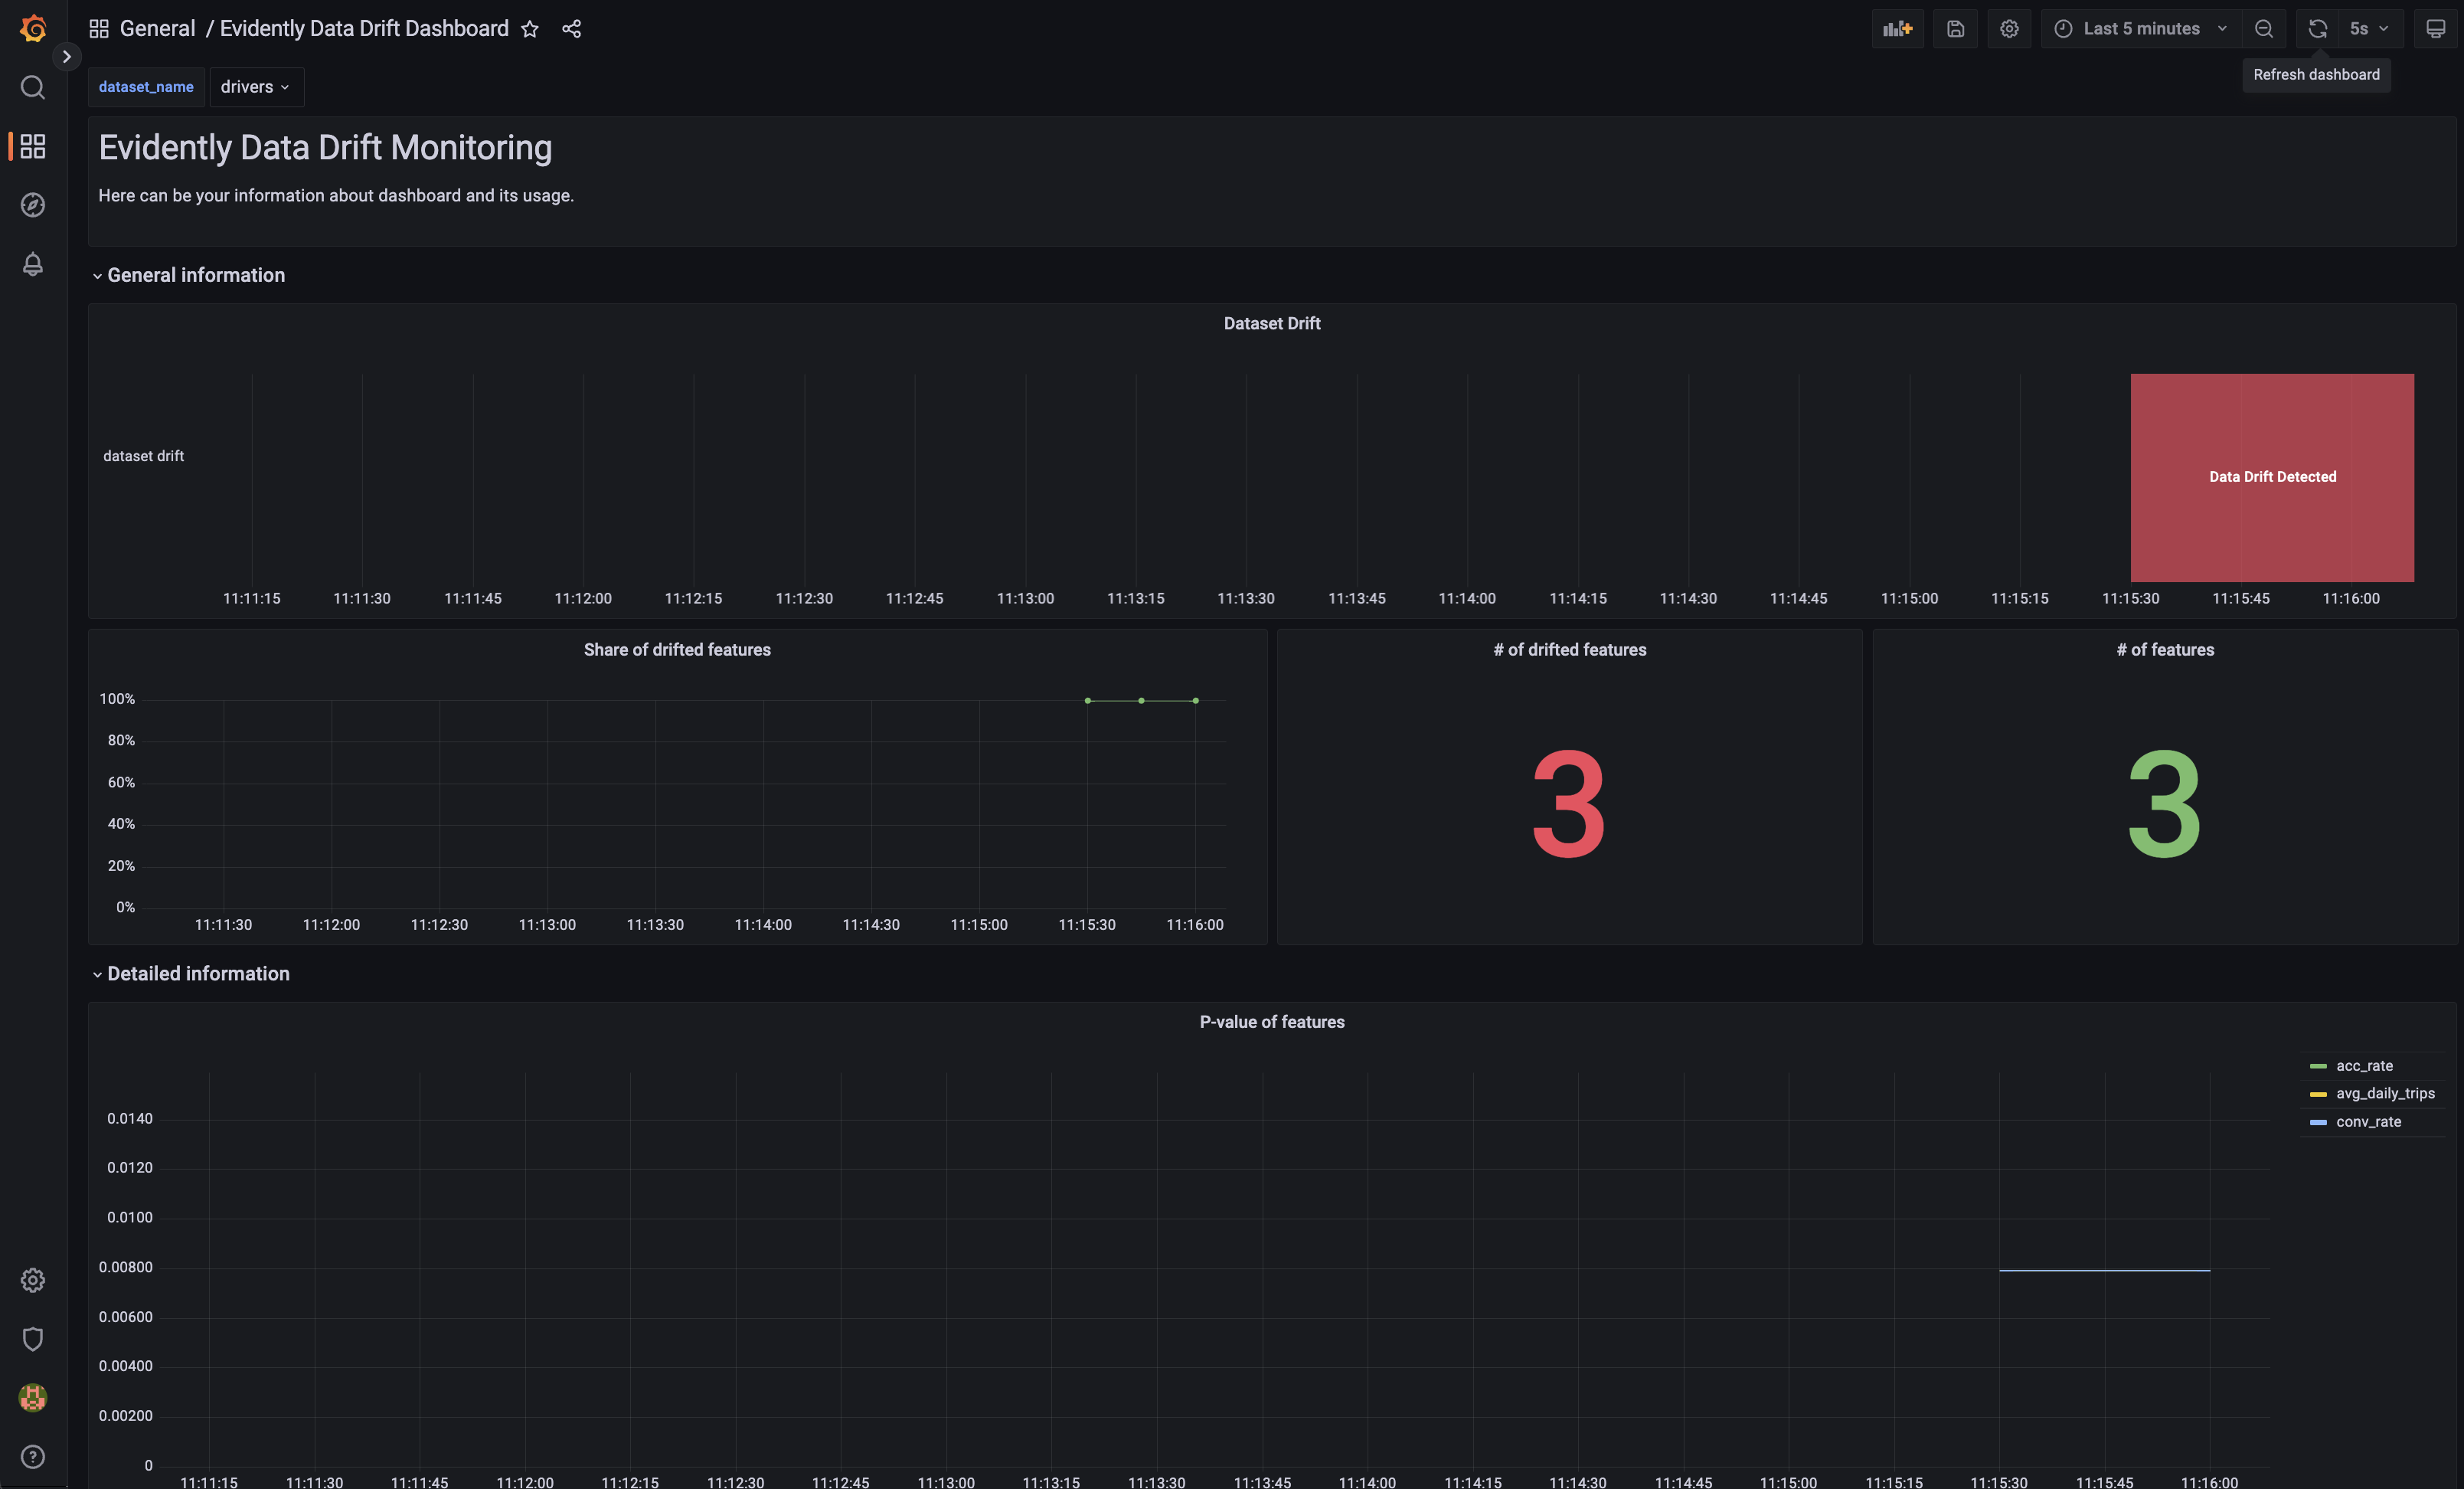The image size is (2464, 1489).
Task: Open the search dashboards icon
Action: coord(33,88)
